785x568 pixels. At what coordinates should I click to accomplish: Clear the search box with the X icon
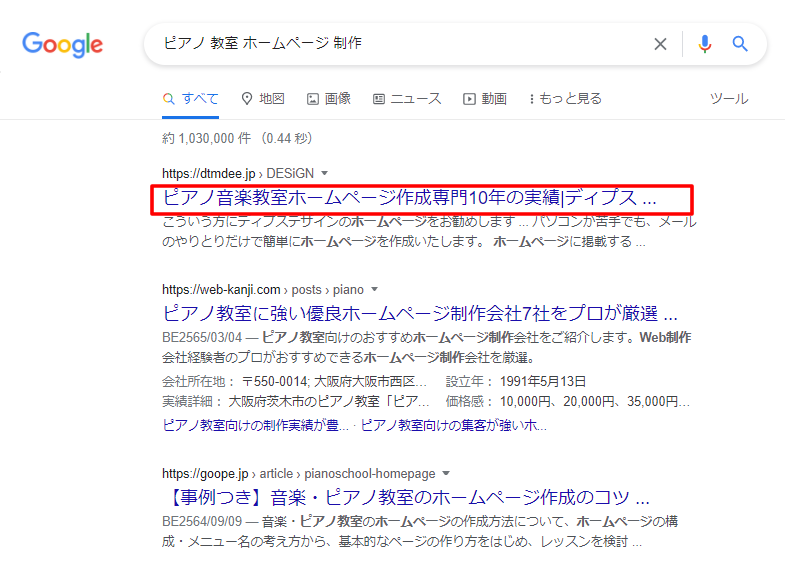660,44
